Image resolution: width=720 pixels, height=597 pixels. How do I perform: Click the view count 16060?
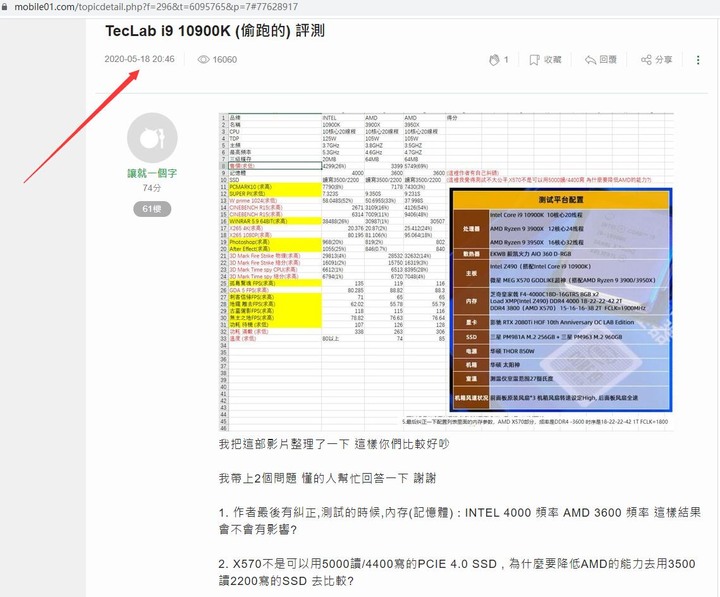(225, 59)
